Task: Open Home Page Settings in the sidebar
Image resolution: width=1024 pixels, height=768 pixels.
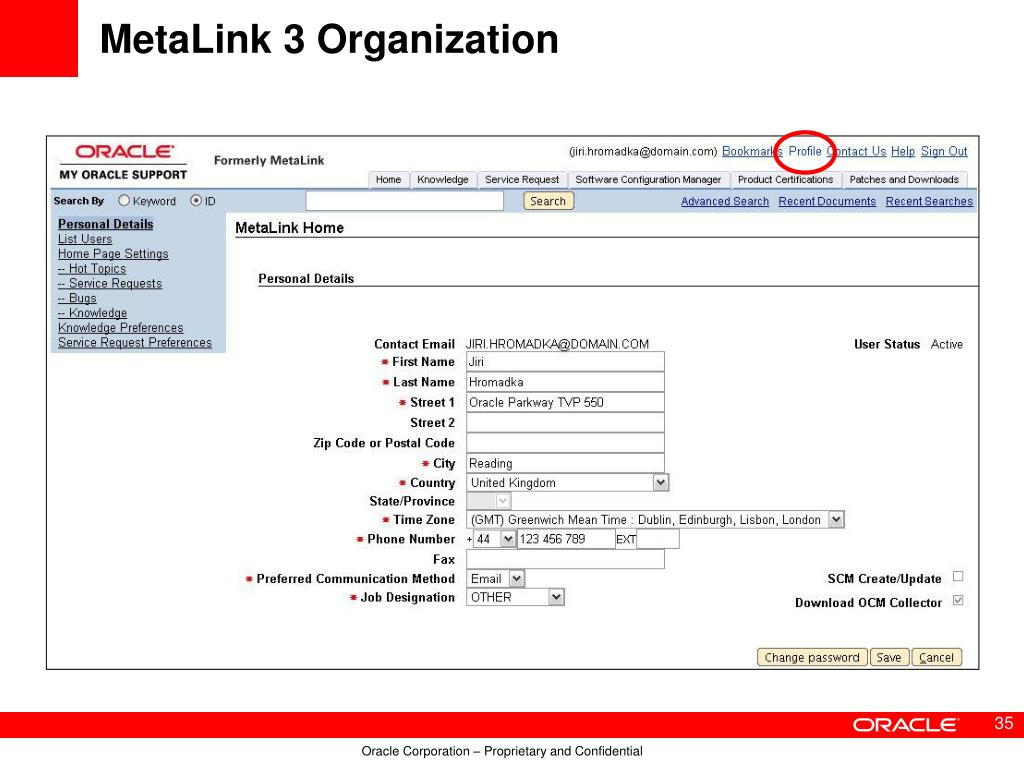Action: [x=113, y=254]
